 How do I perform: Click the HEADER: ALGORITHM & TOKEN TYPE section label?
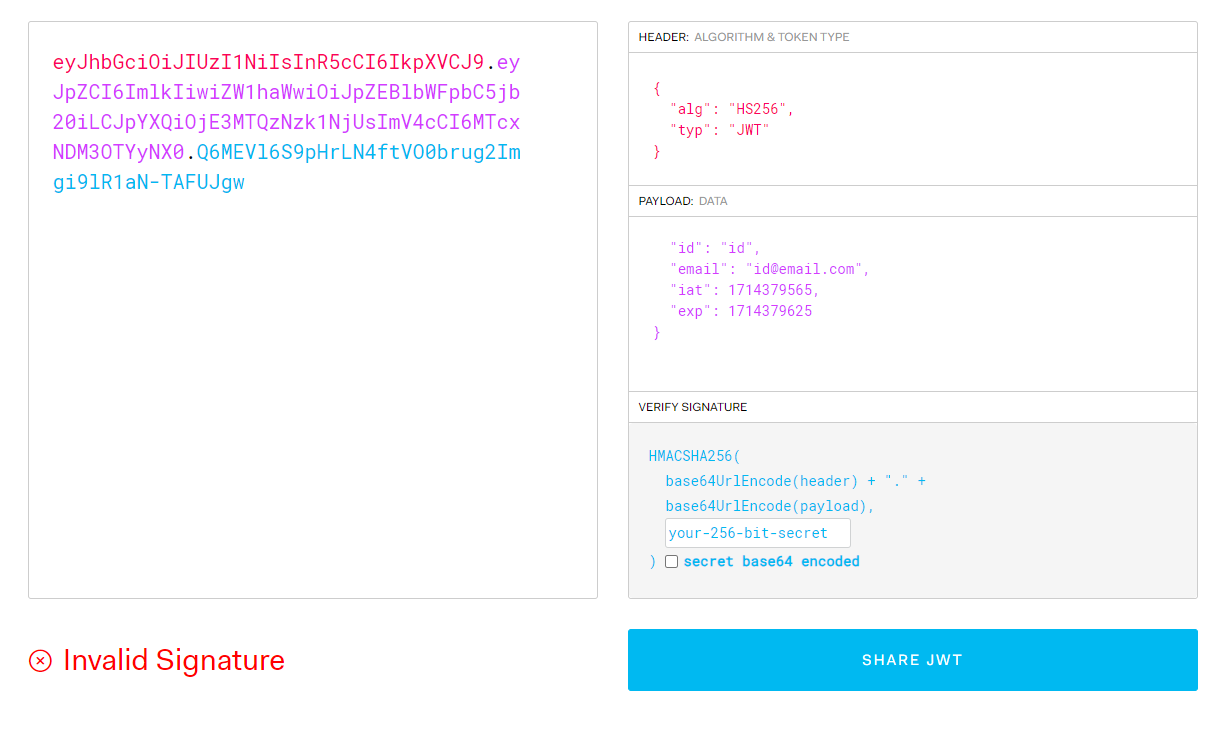(x=744, y=36)
